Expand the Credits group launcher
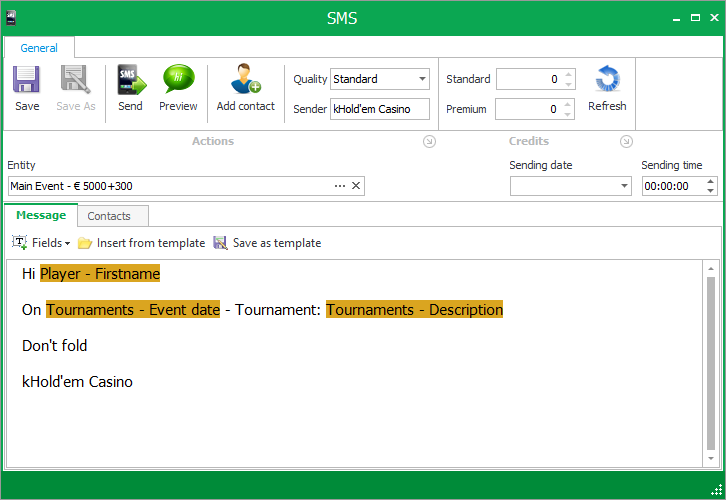This screenshot has height=500, width=726. (626, 142)
